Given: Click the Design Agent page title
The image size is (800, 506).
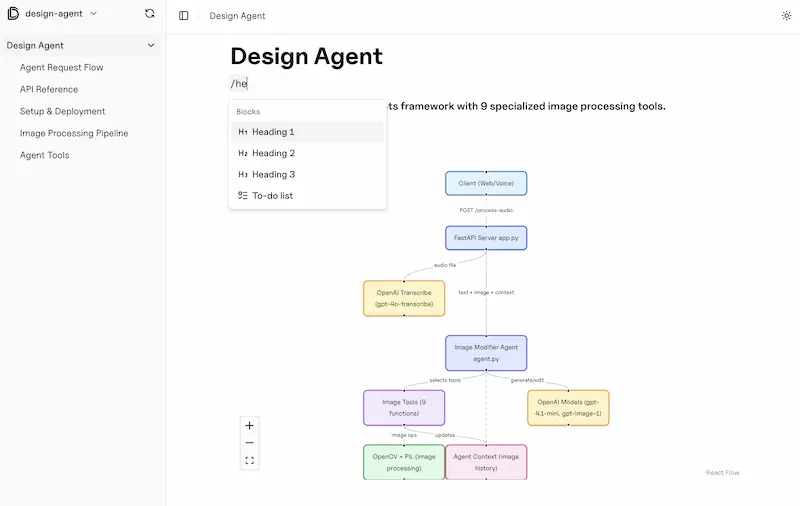Looking at the screenshot, I should click(x=306, y=56).
